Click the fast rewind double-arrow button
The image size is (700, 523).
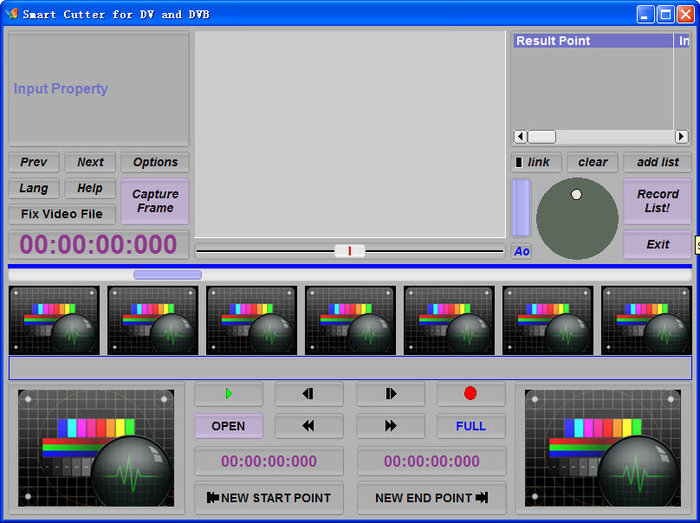click(x=309, y=426)
